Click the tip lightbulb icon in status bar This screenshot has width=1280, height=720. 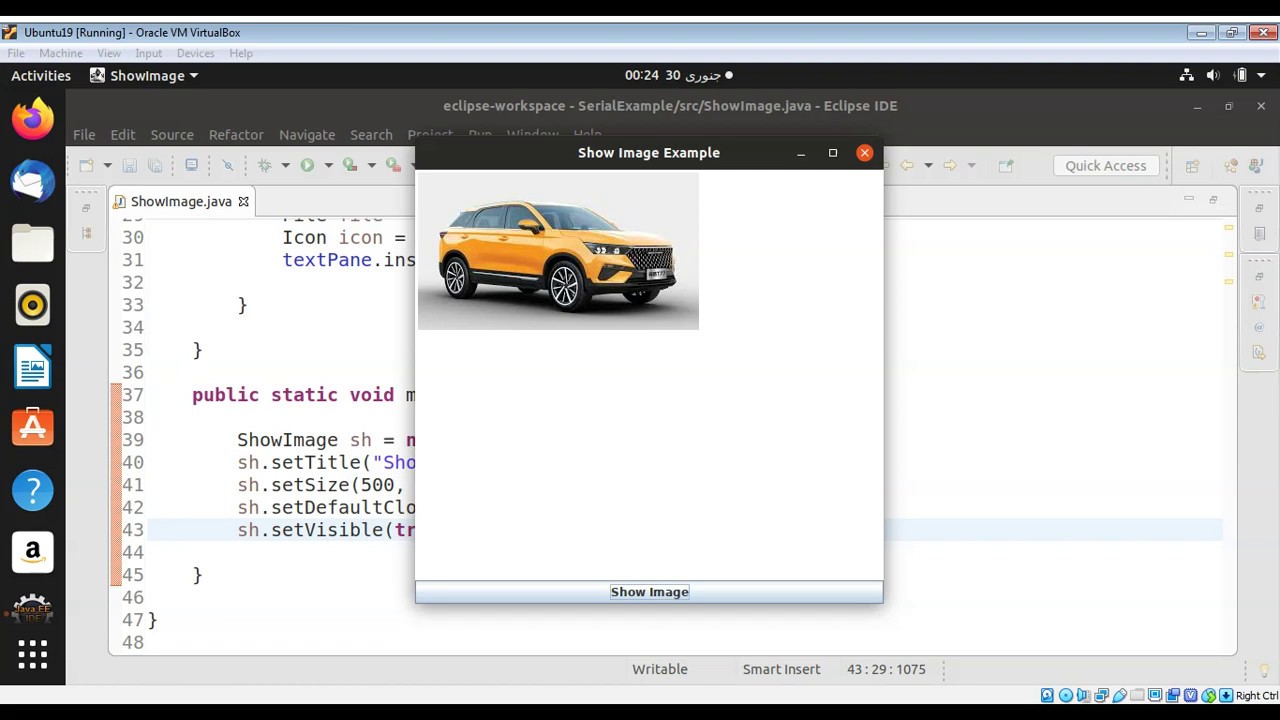pos(1264,670)
